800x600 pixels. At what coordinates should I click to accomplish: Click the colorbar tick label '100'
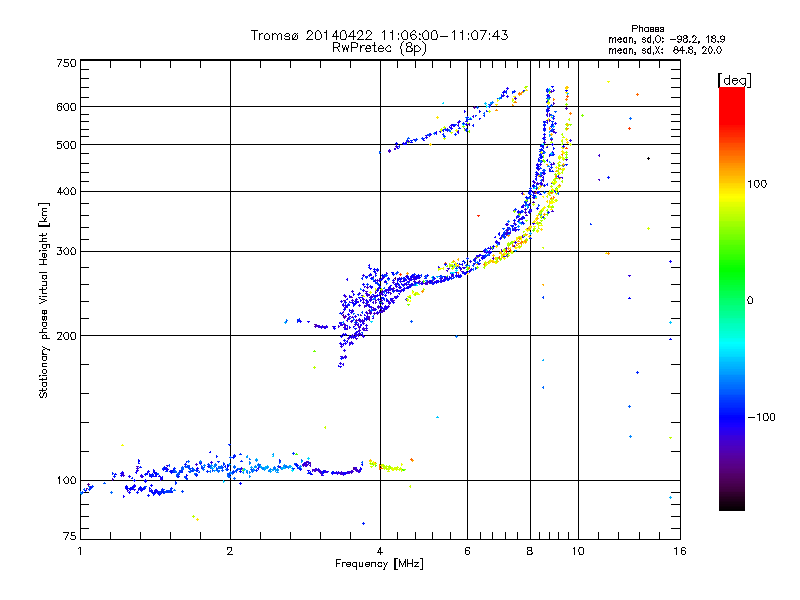pyautogui.click(x=757, y=184)
